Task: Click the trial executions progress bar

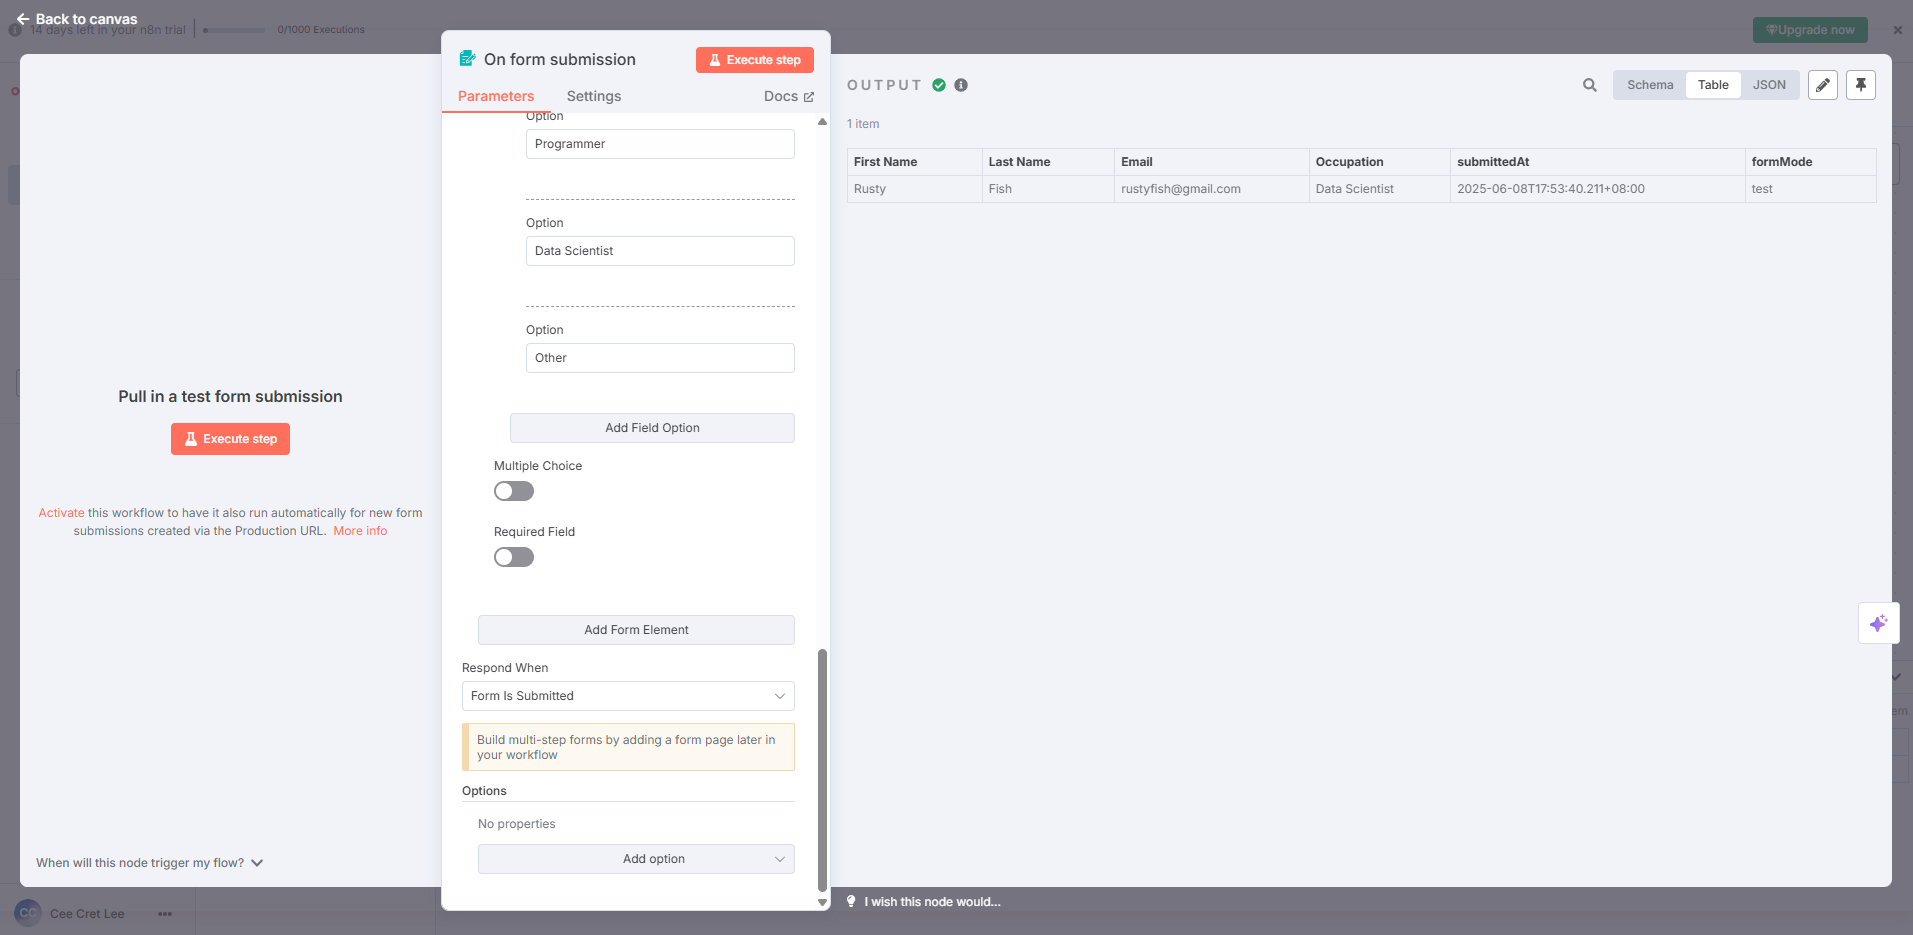Action: coord(233,30)
